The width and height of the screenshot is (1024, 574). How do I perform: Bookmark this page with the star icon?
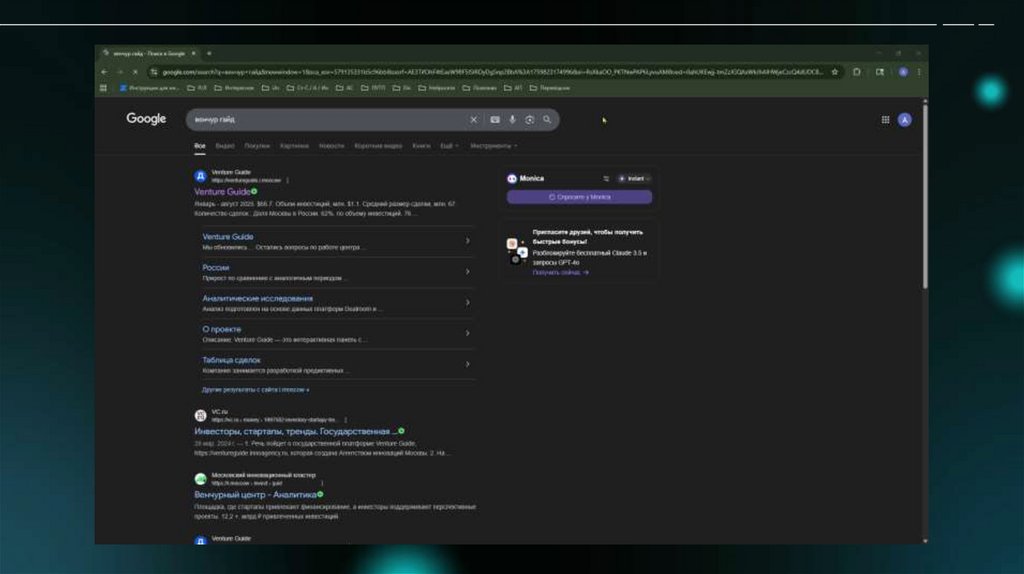pyautogui.click(x=835, y=72)
